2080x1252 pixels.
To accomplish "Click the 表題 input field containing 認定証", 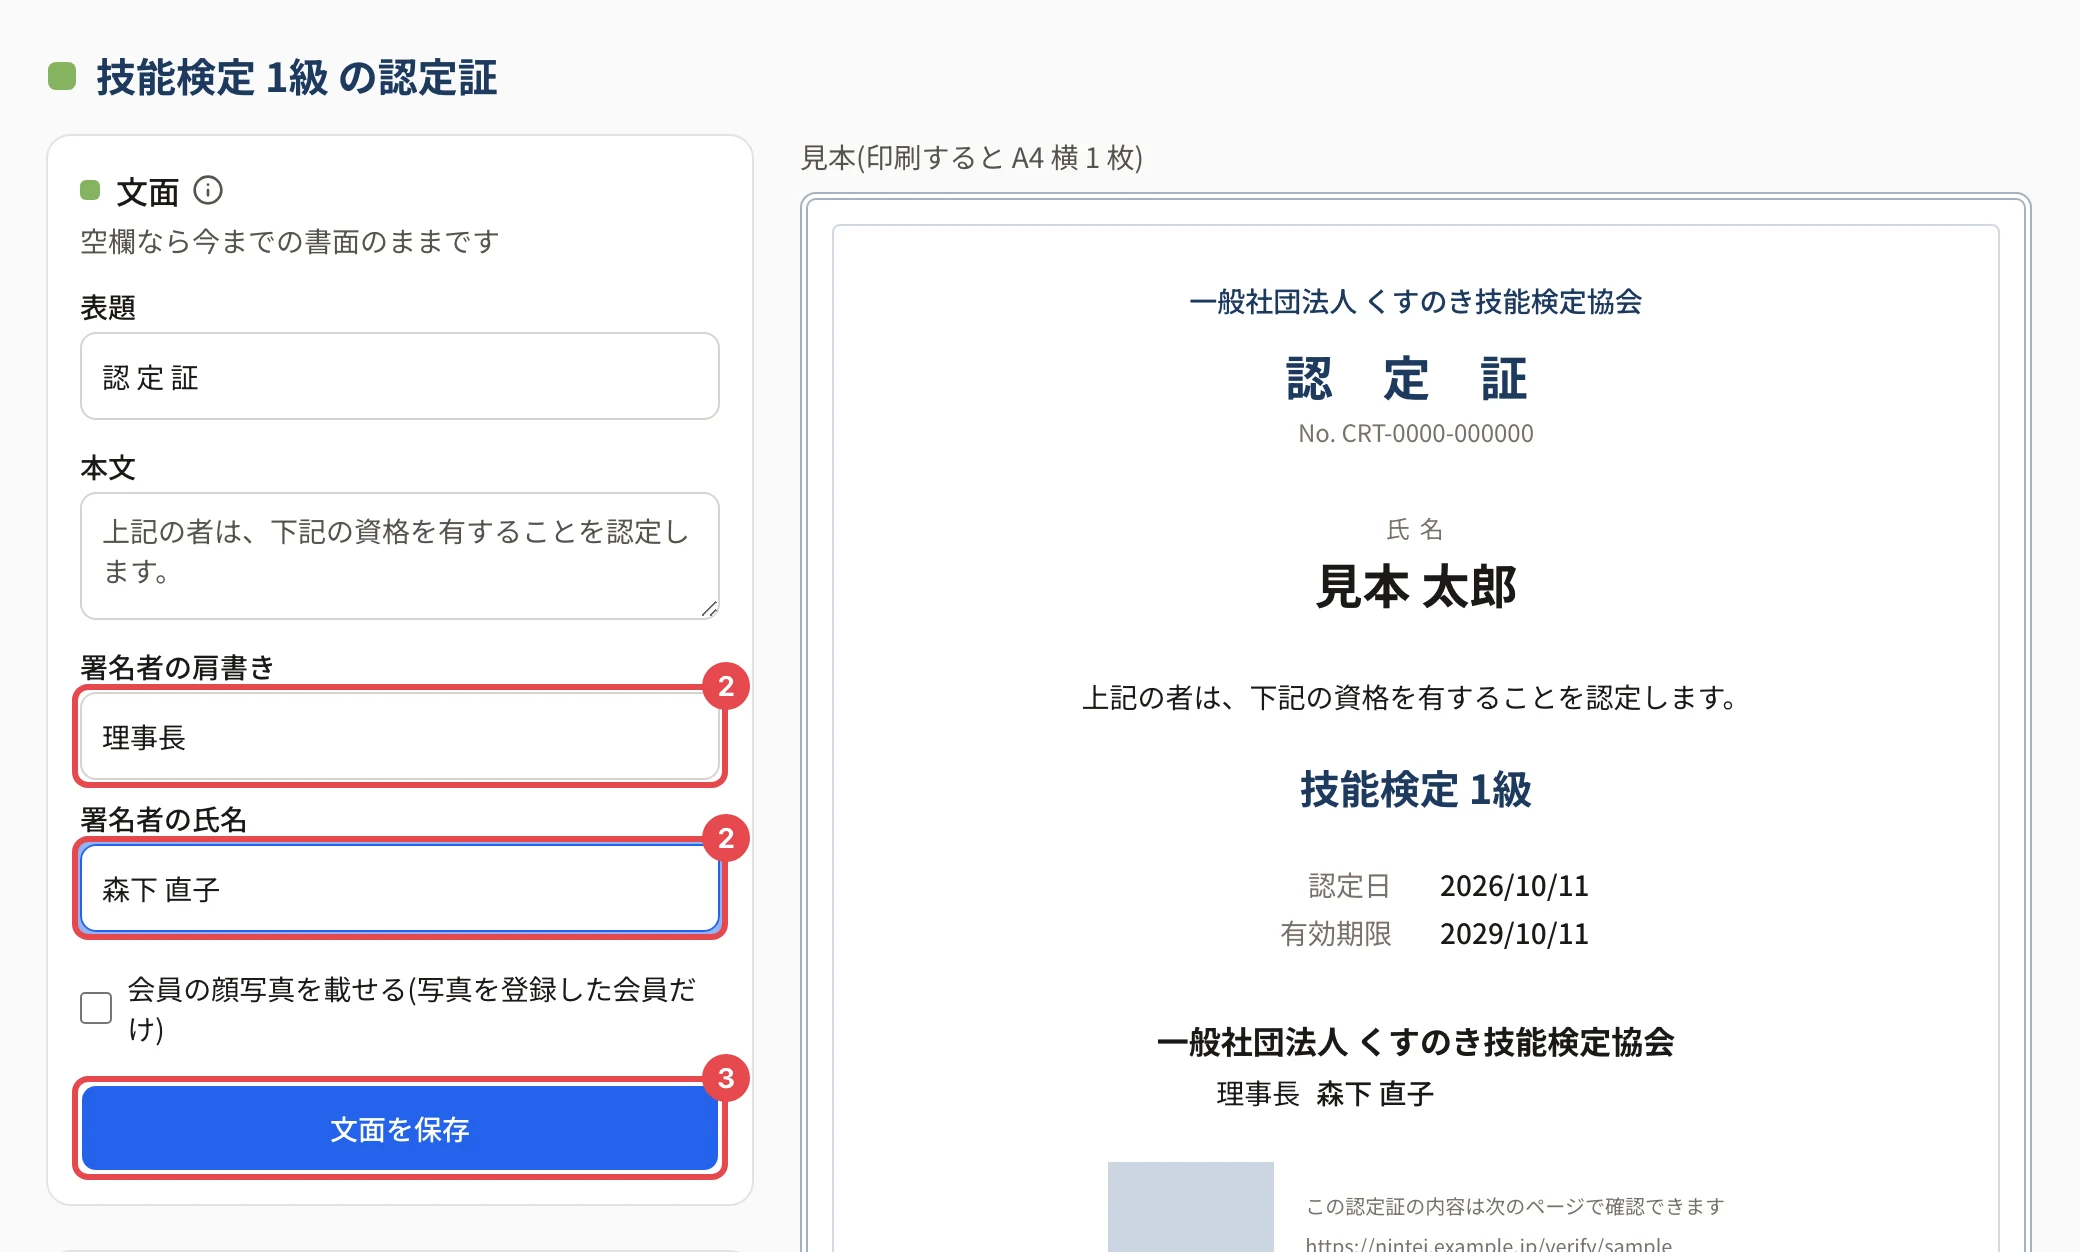I will point(400,376).
